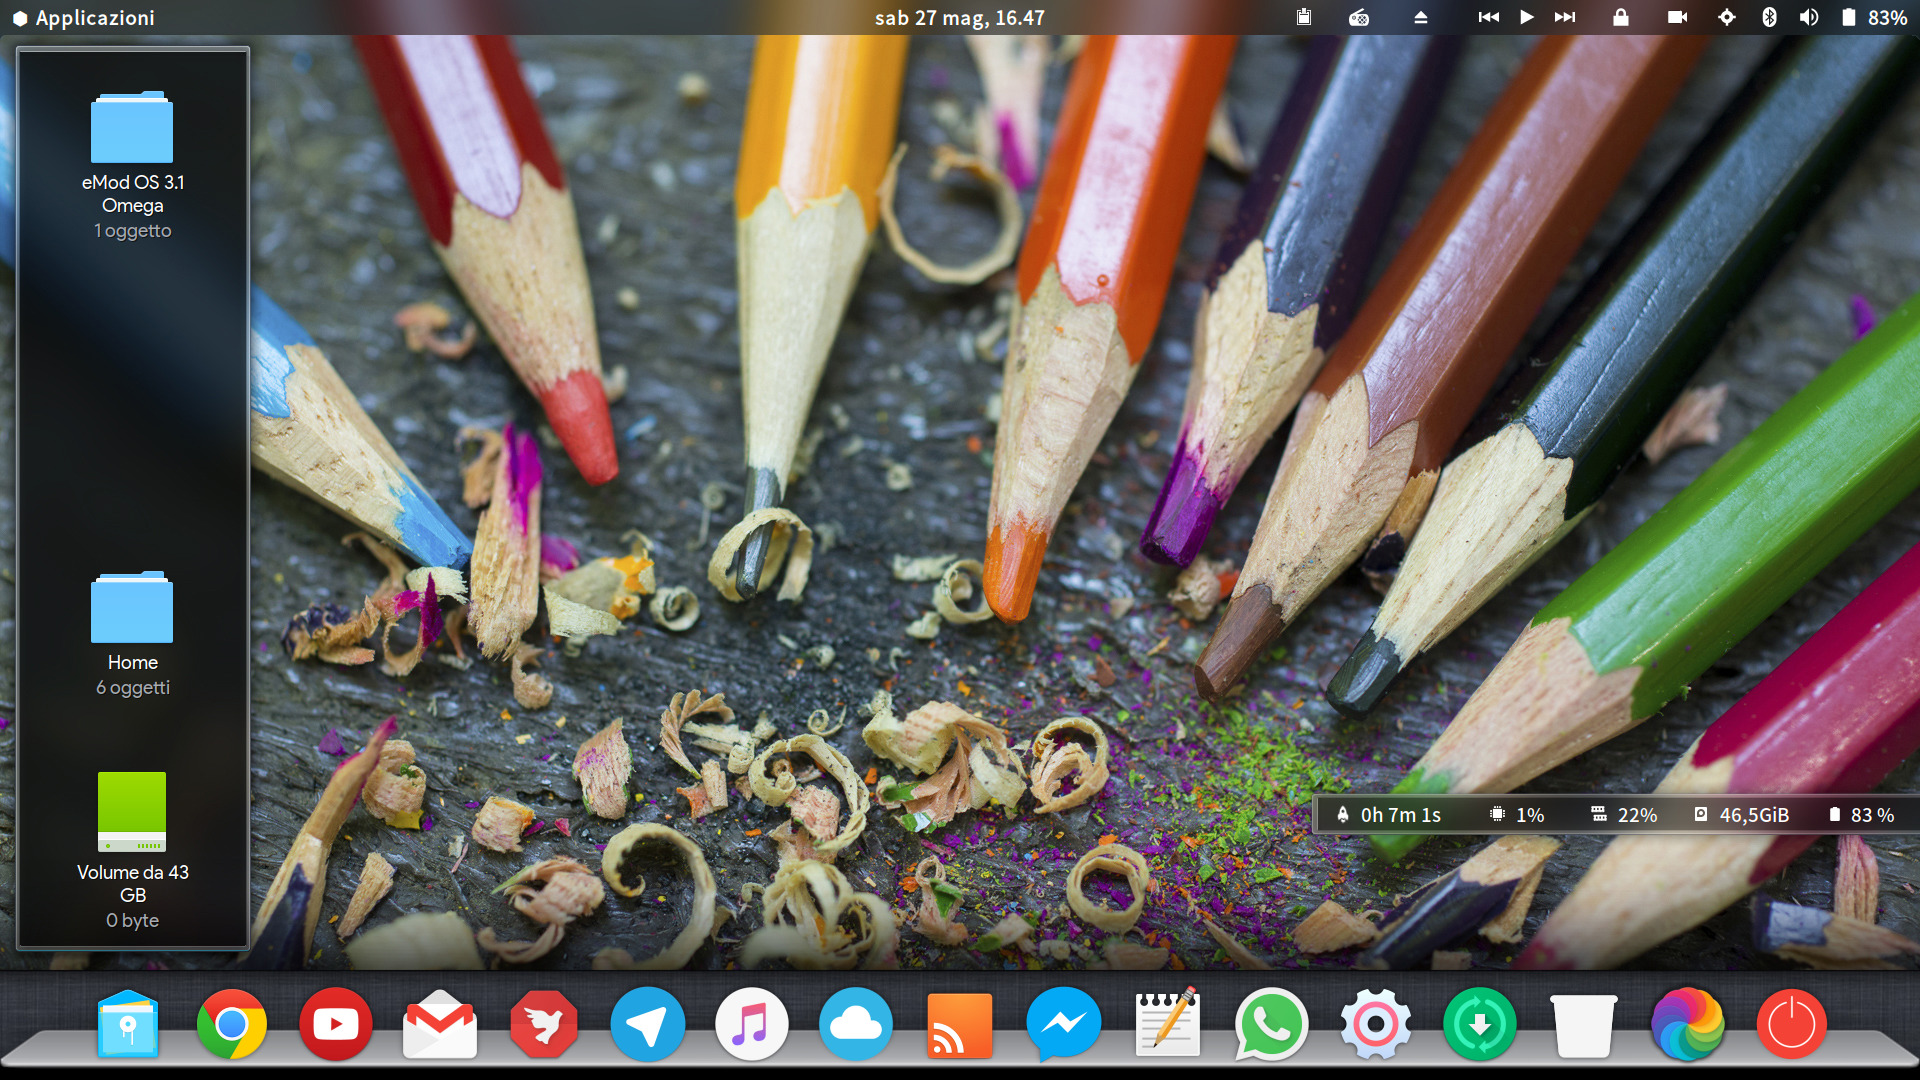Screen dimensions: 1920x1080
Task: Open the radio indicator in top panel
Action: click(x=1359, y=17)
